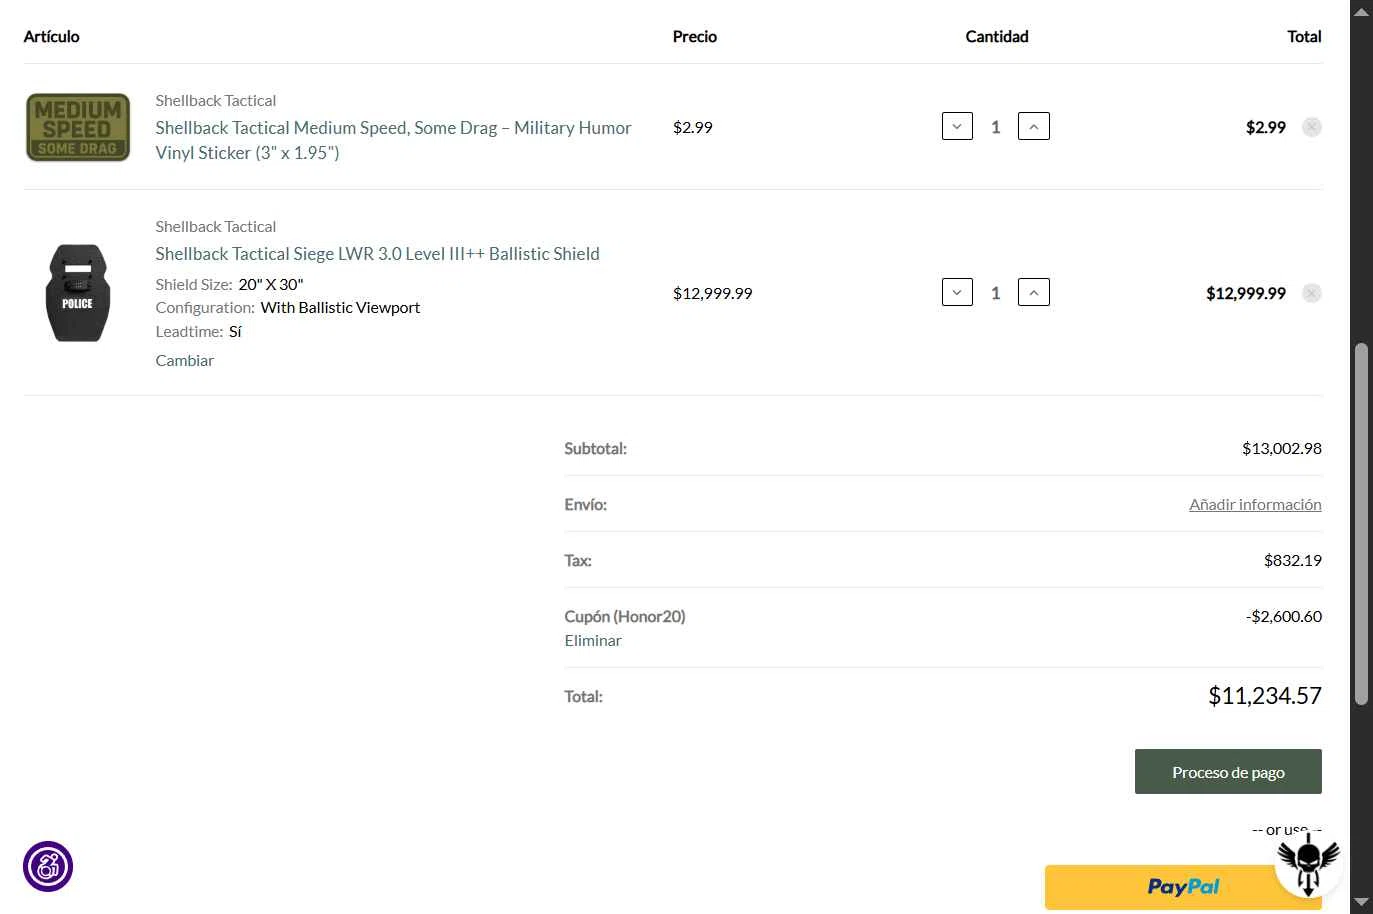Click Cambiar to change shield options
1373x914 pixels.
[x=184, y=361]
